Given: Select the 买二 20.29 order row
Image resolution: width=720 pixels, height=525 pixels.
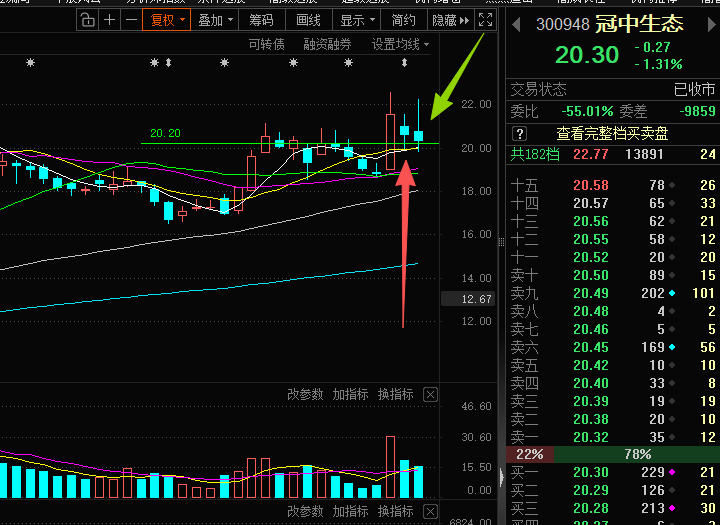Looking at the screenshot, I should (613, 490).
